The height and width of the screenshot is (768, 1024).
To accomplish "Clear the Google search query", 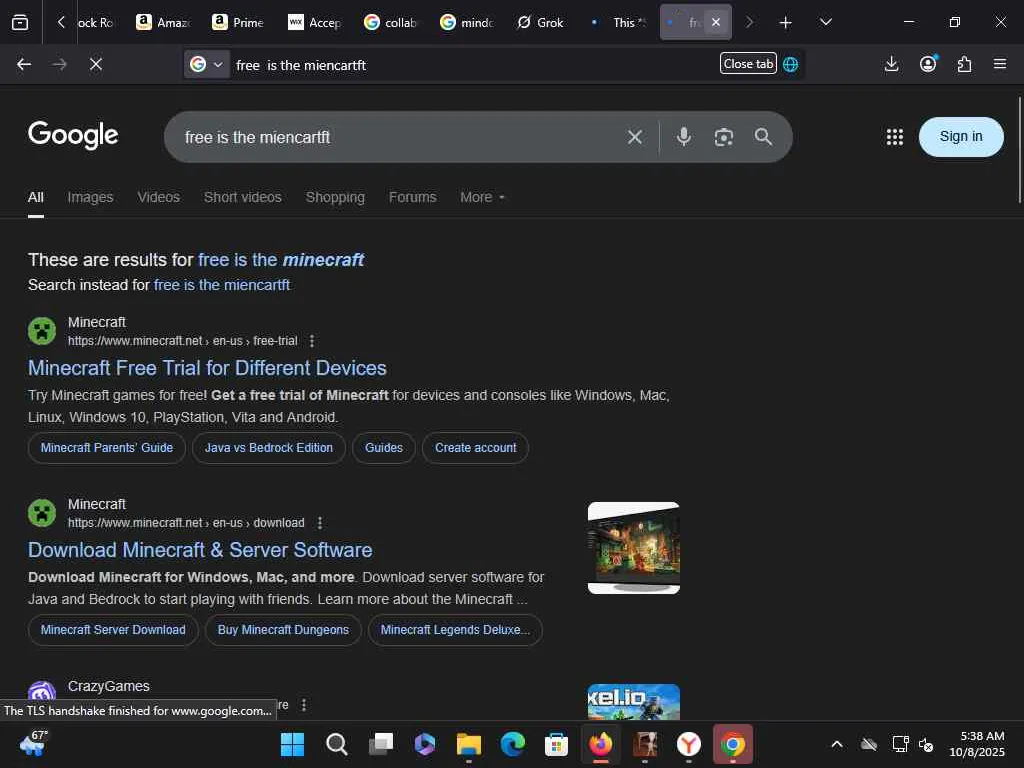I will tap(635, 137).
